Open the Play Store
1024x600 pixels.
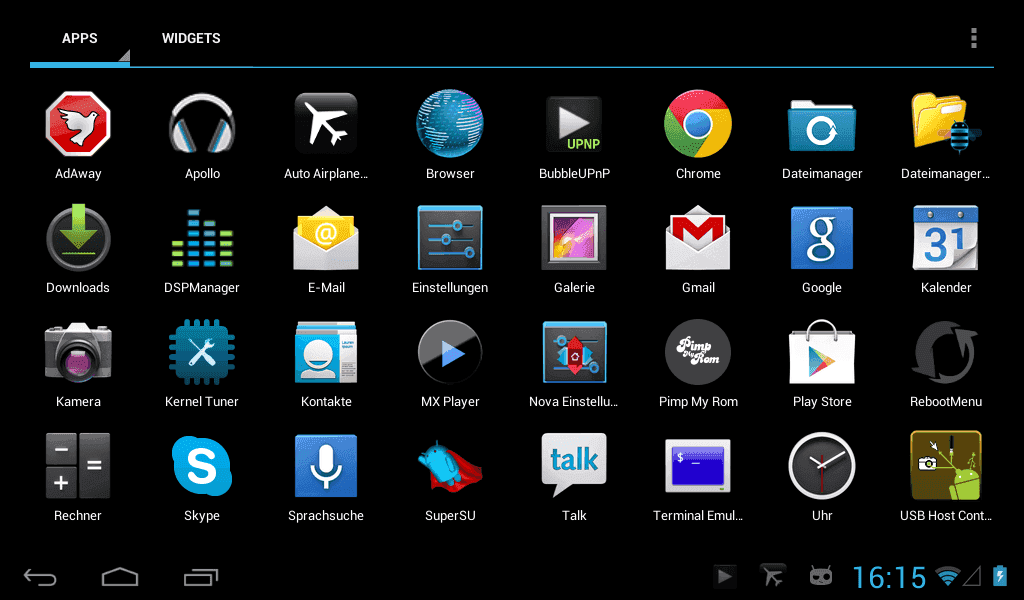point(822,352)
